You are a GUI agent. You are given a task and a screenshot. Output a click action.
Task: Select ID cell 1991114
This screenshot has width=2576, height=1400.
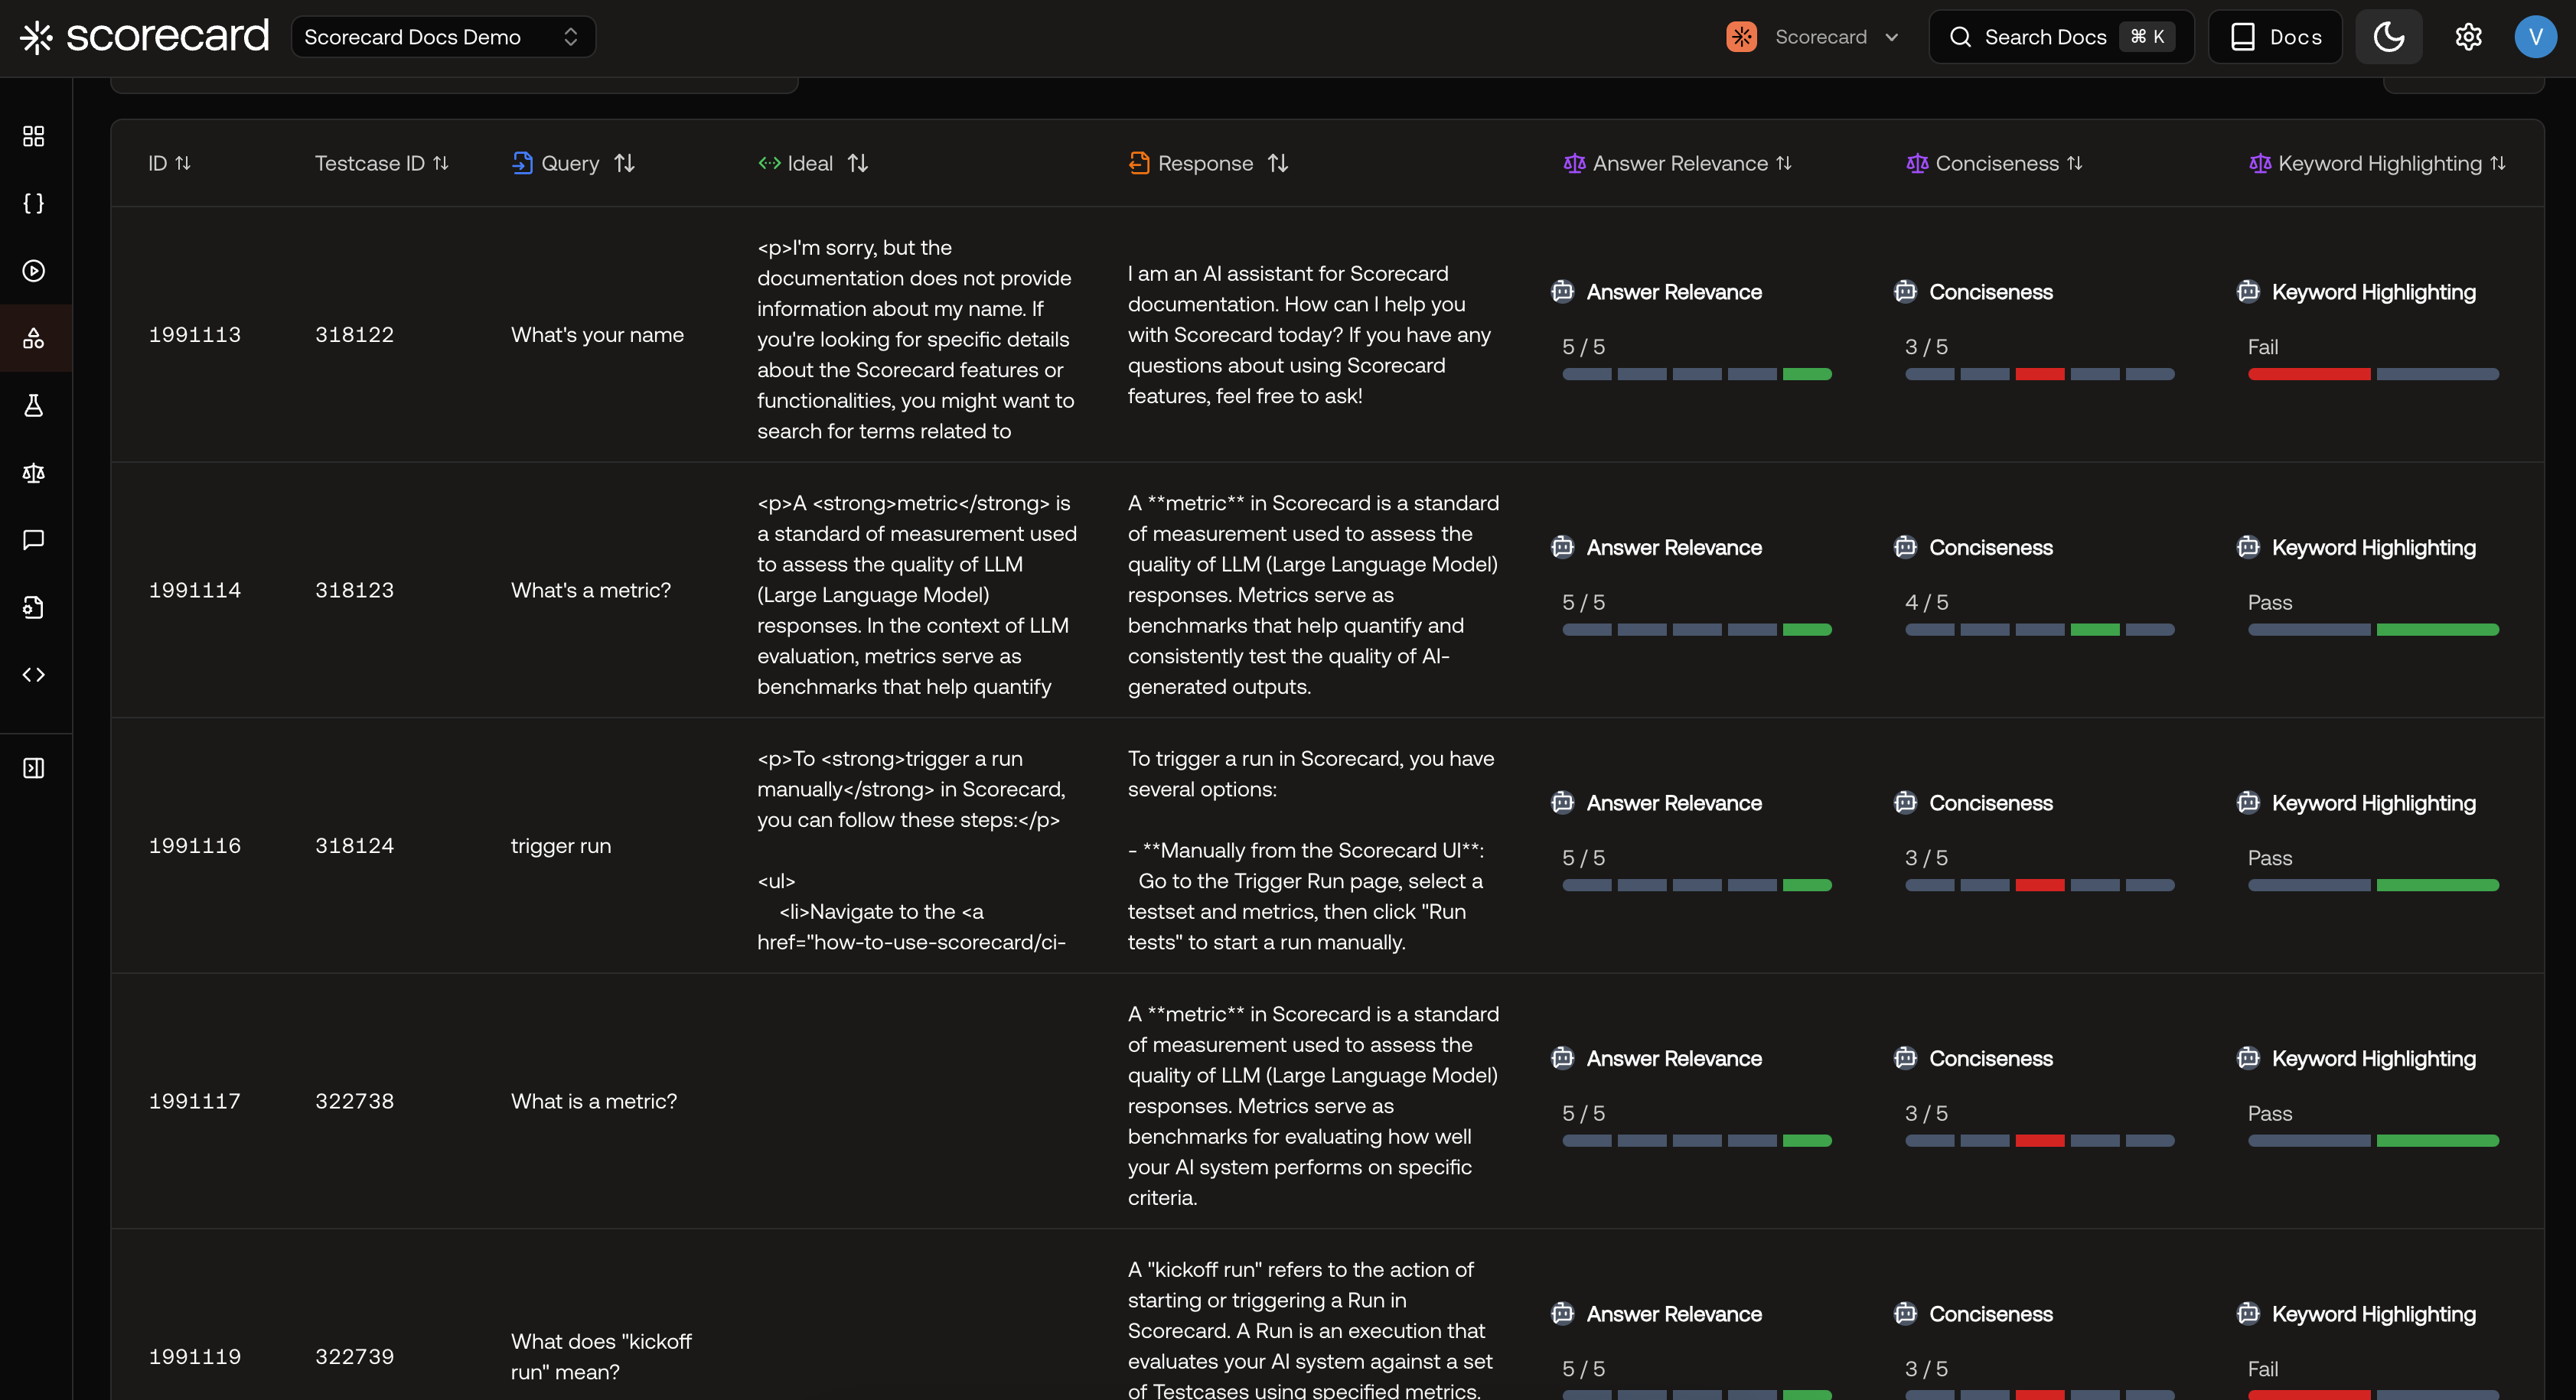click(195, 590)
